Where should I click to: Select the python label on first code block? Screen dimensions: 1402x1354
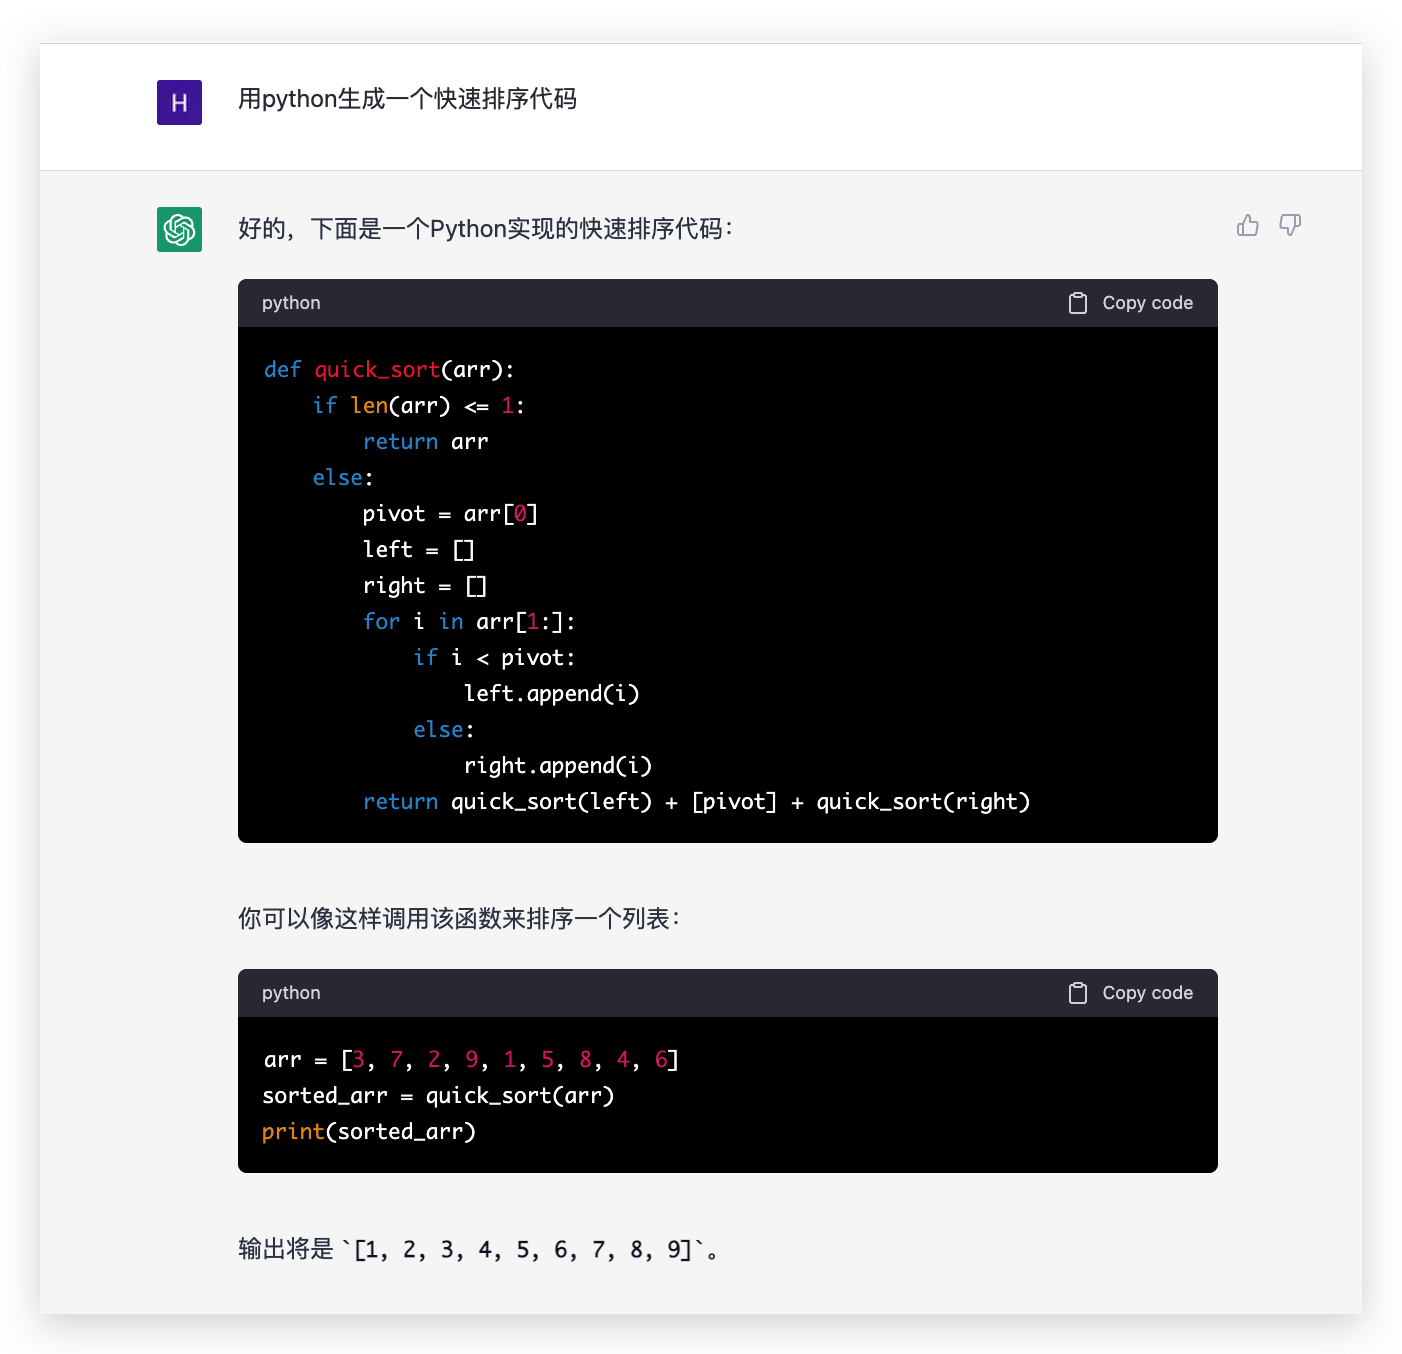290,302
